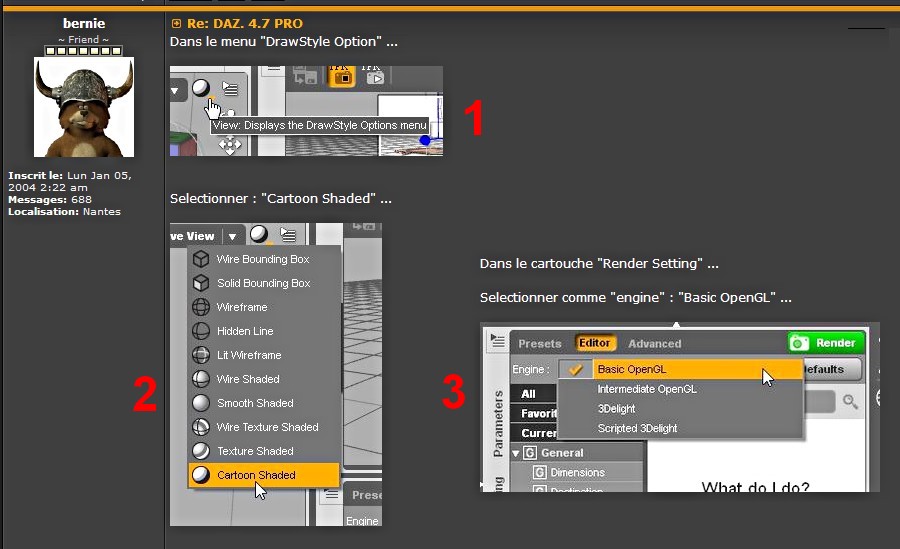This screenshot has height=549, width=900.
Task: Select Wire Bounding Box draw style
Action: tap(265, 260)
